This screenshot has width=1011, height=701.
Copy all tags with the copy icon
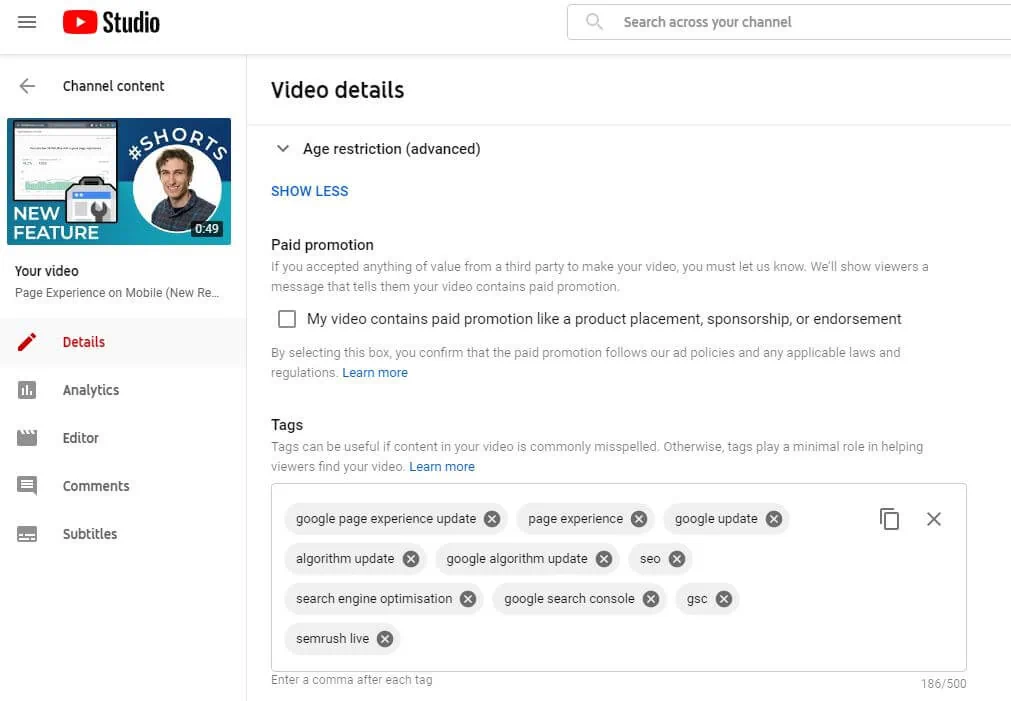[889, 519]
